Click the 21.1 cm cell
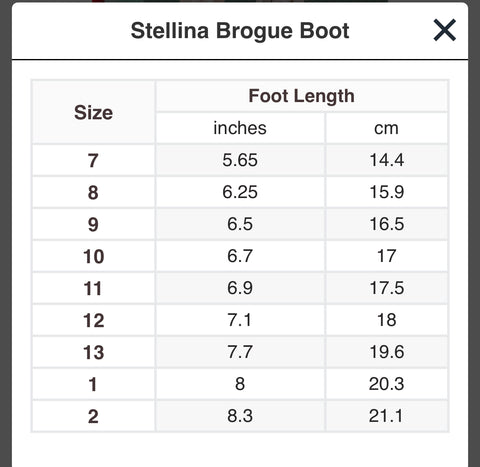 click(x=386, y=416)
